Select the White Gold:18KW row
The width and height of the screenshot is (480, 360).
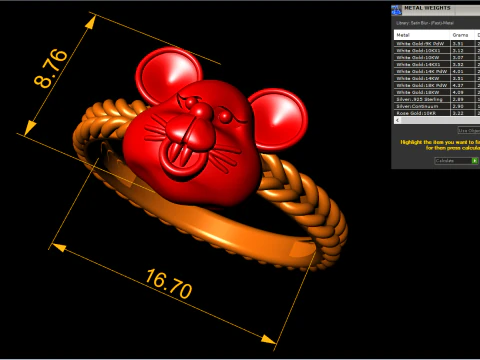coord(437,92)
